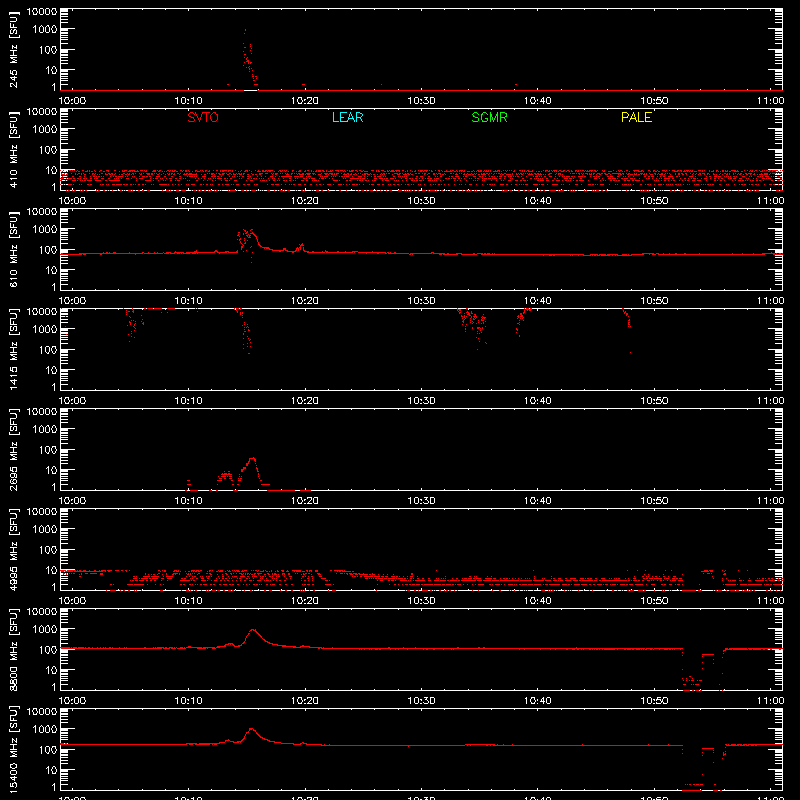The width and height of the screenshot is (800, 800).
Task: Click the data dropout in the 8800 MHz plot
Action: point(703,671)
